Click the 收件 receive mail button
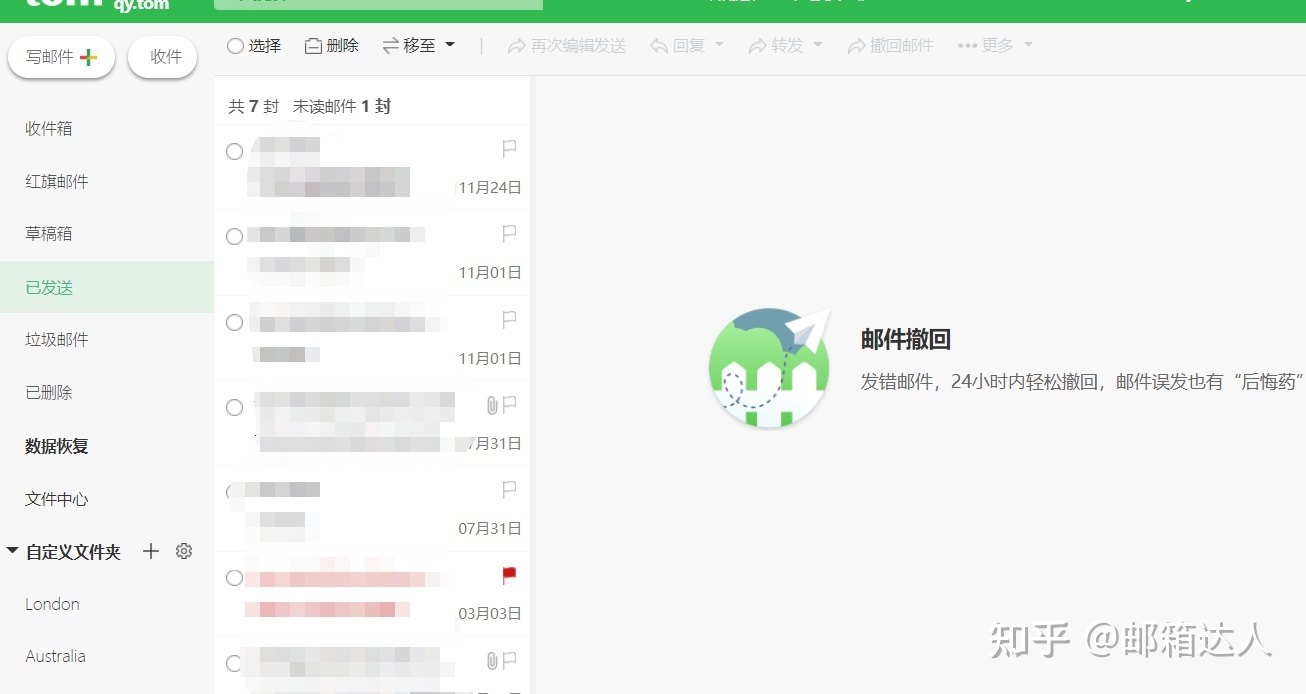The image size is (1306, 694). pos(166,57)
